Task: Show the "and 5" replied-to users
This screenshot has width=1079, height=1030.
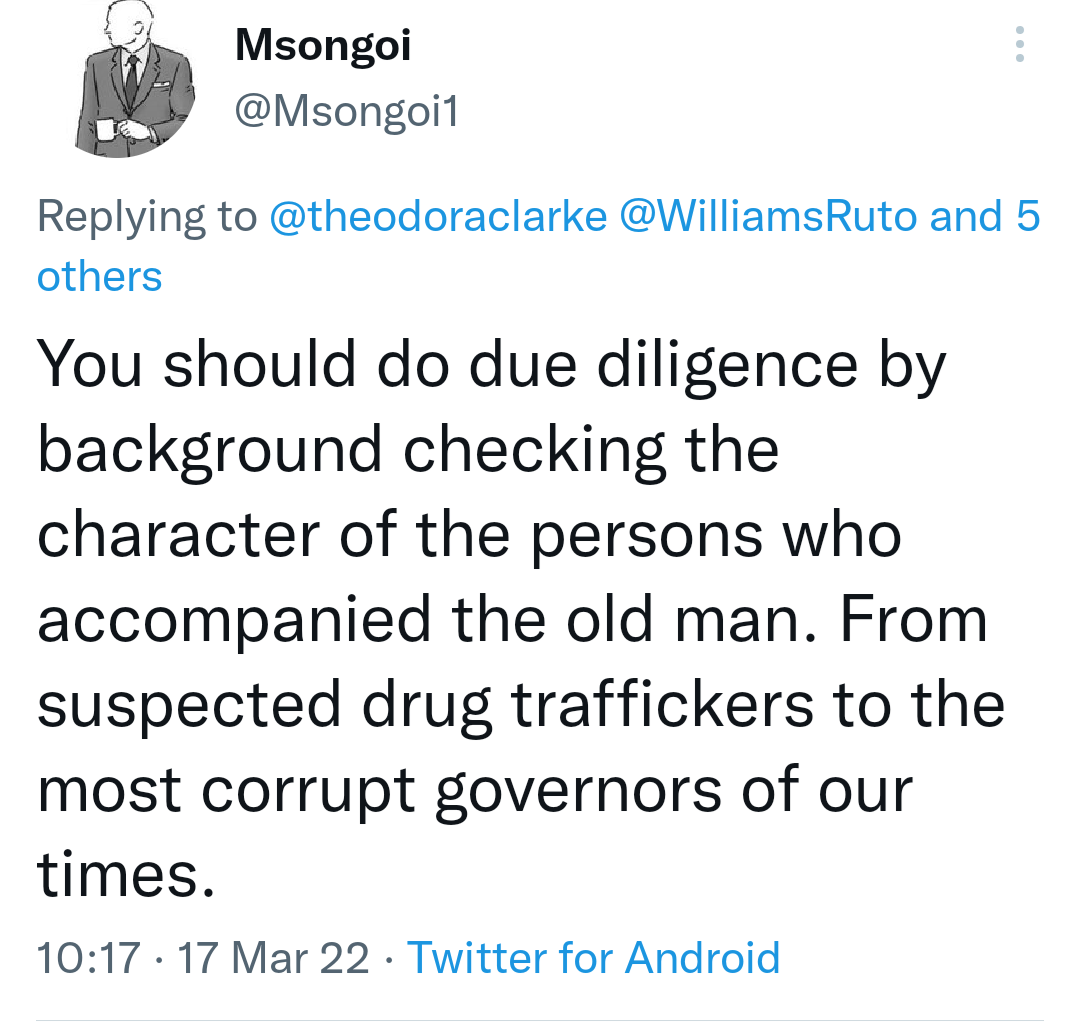Action: (985, 217)
